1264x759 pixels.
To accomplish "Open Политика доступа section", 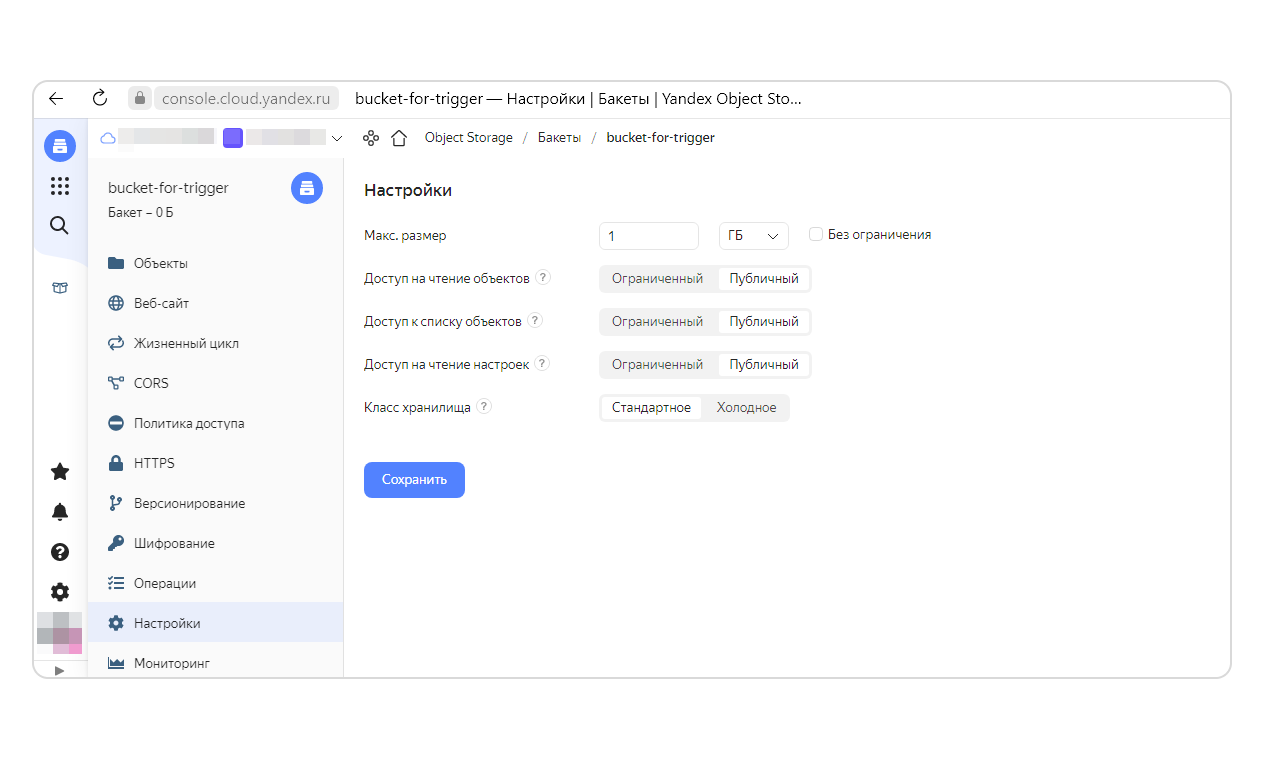I will [215, 423].
